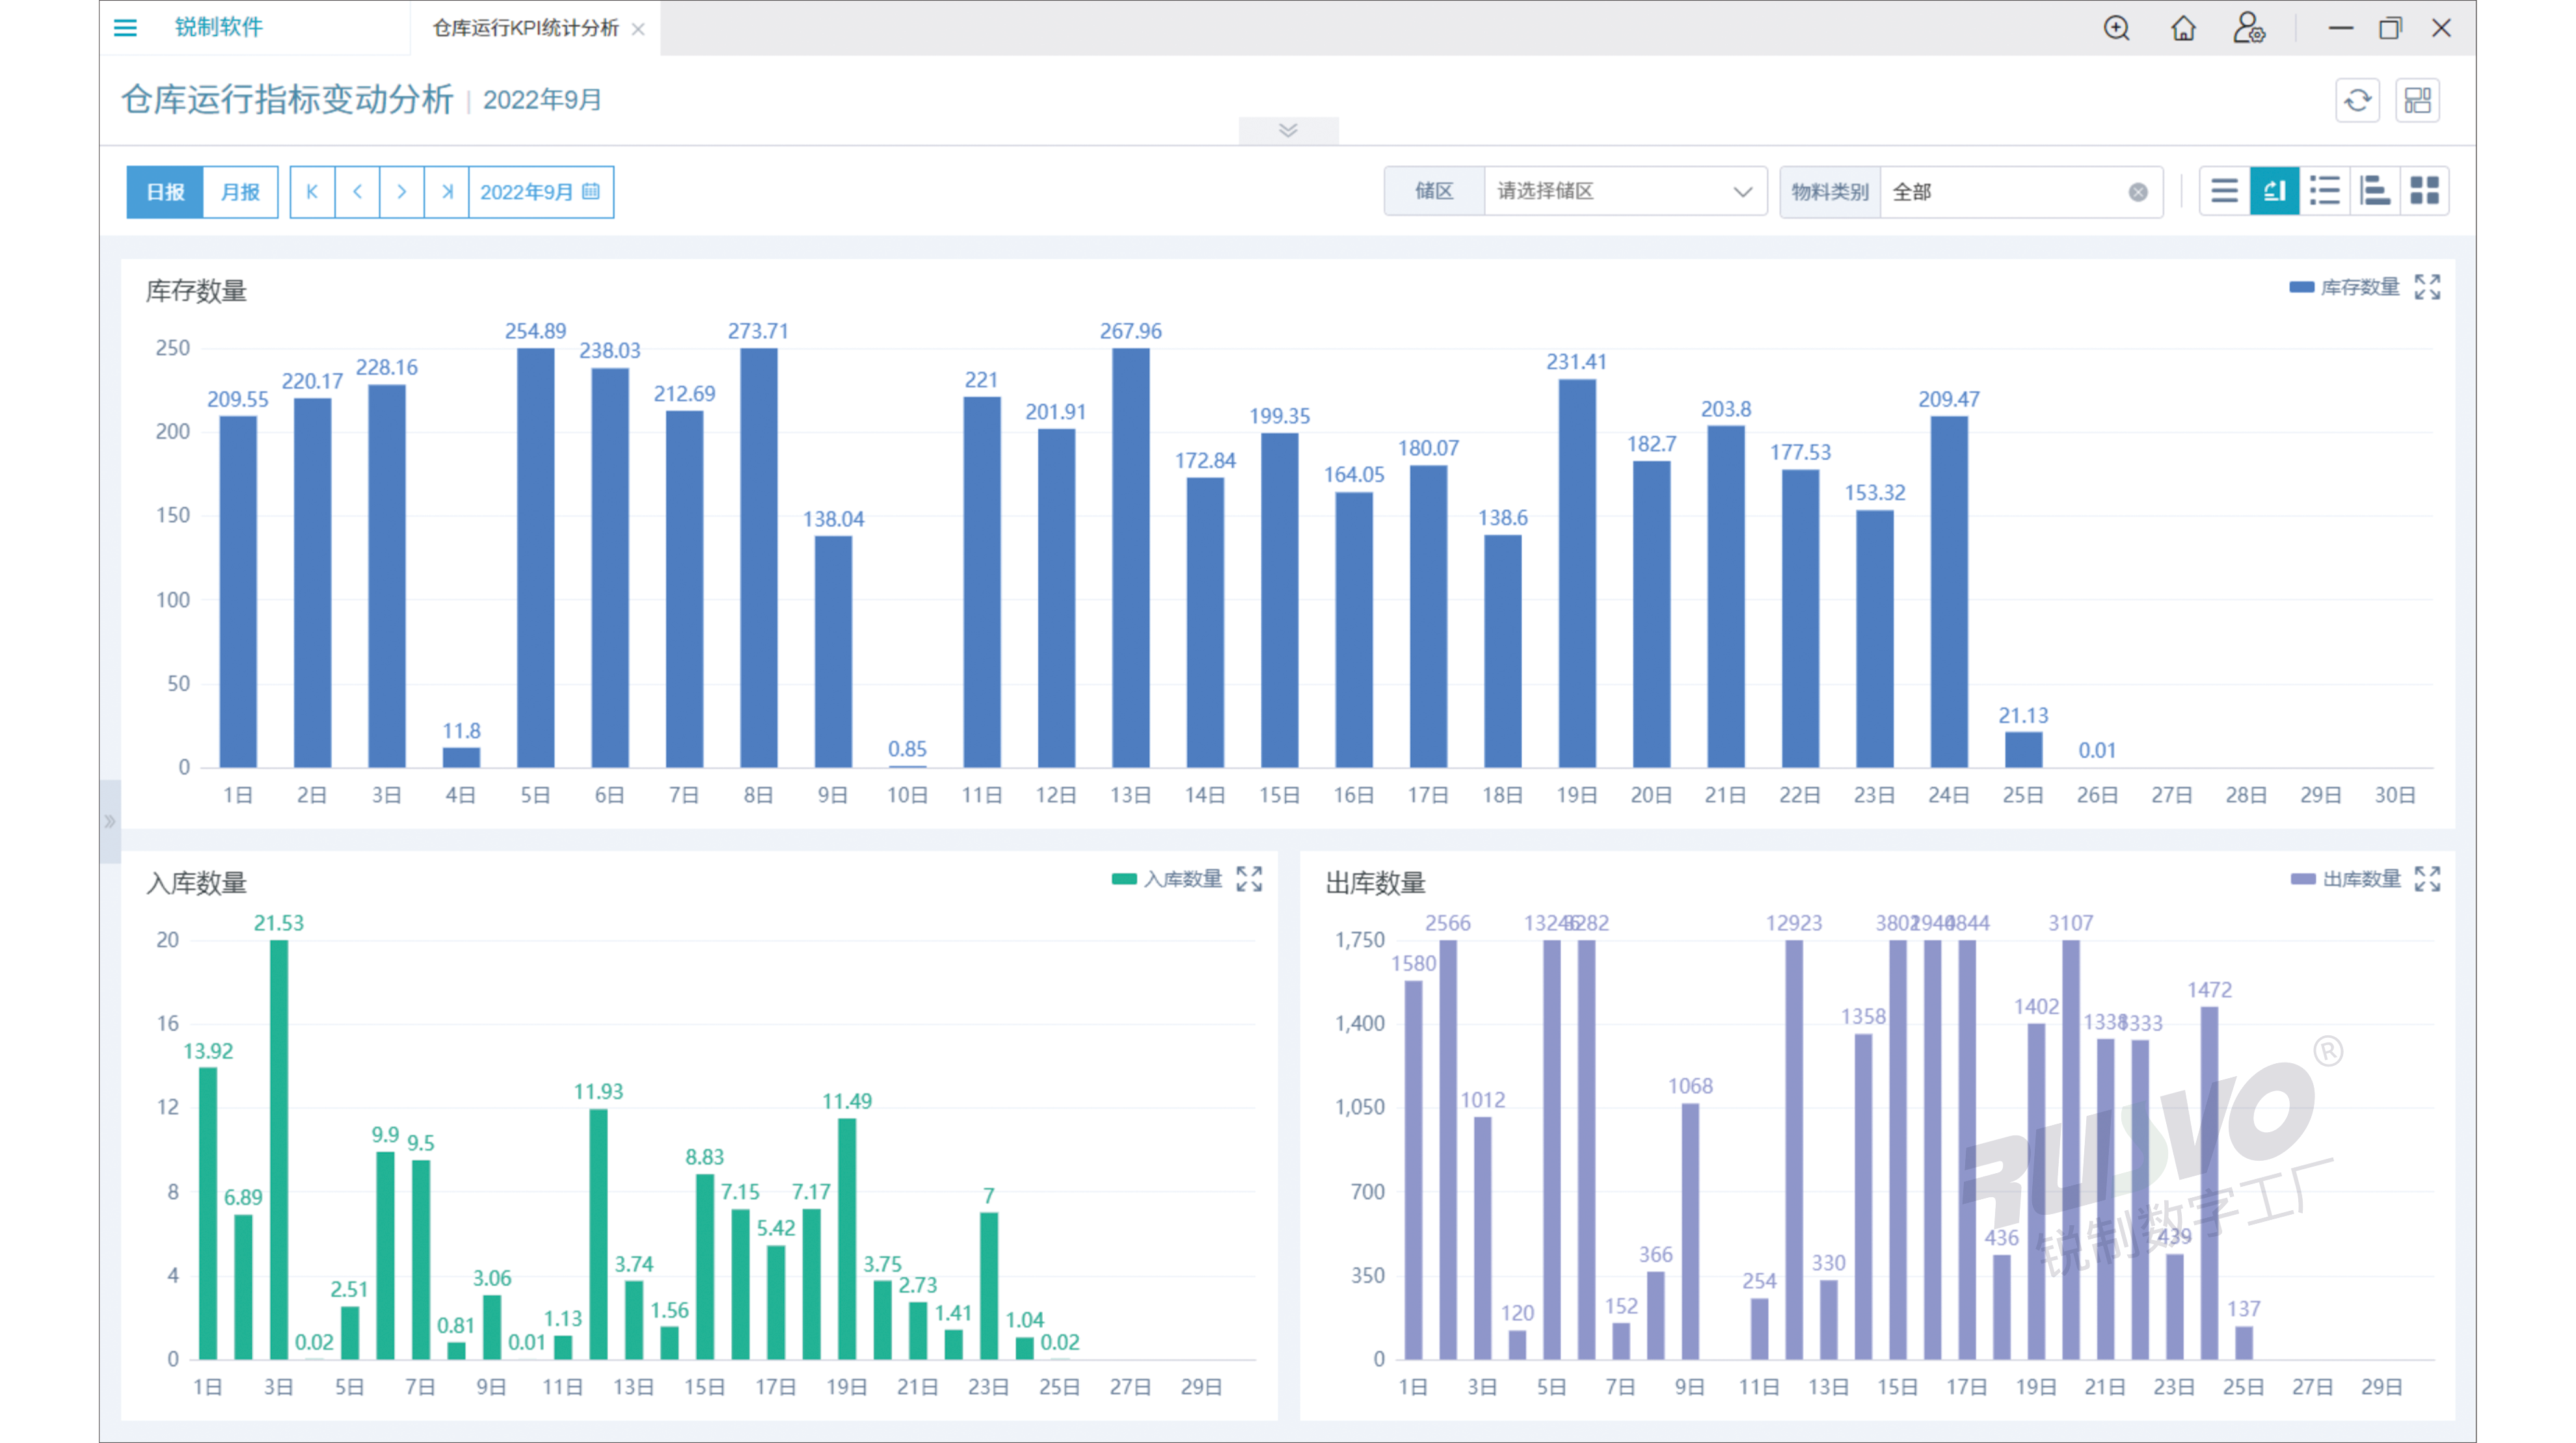Close the 仓库运行KPI统计分析 tab

tap(639, 29)
